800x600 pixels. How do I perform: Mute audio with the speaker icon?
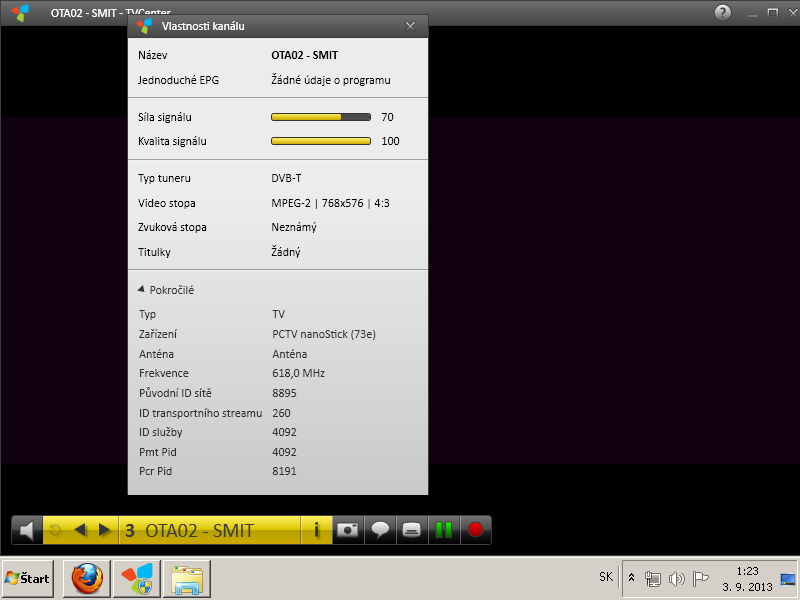pyautogui.click(x=27, y=530)
